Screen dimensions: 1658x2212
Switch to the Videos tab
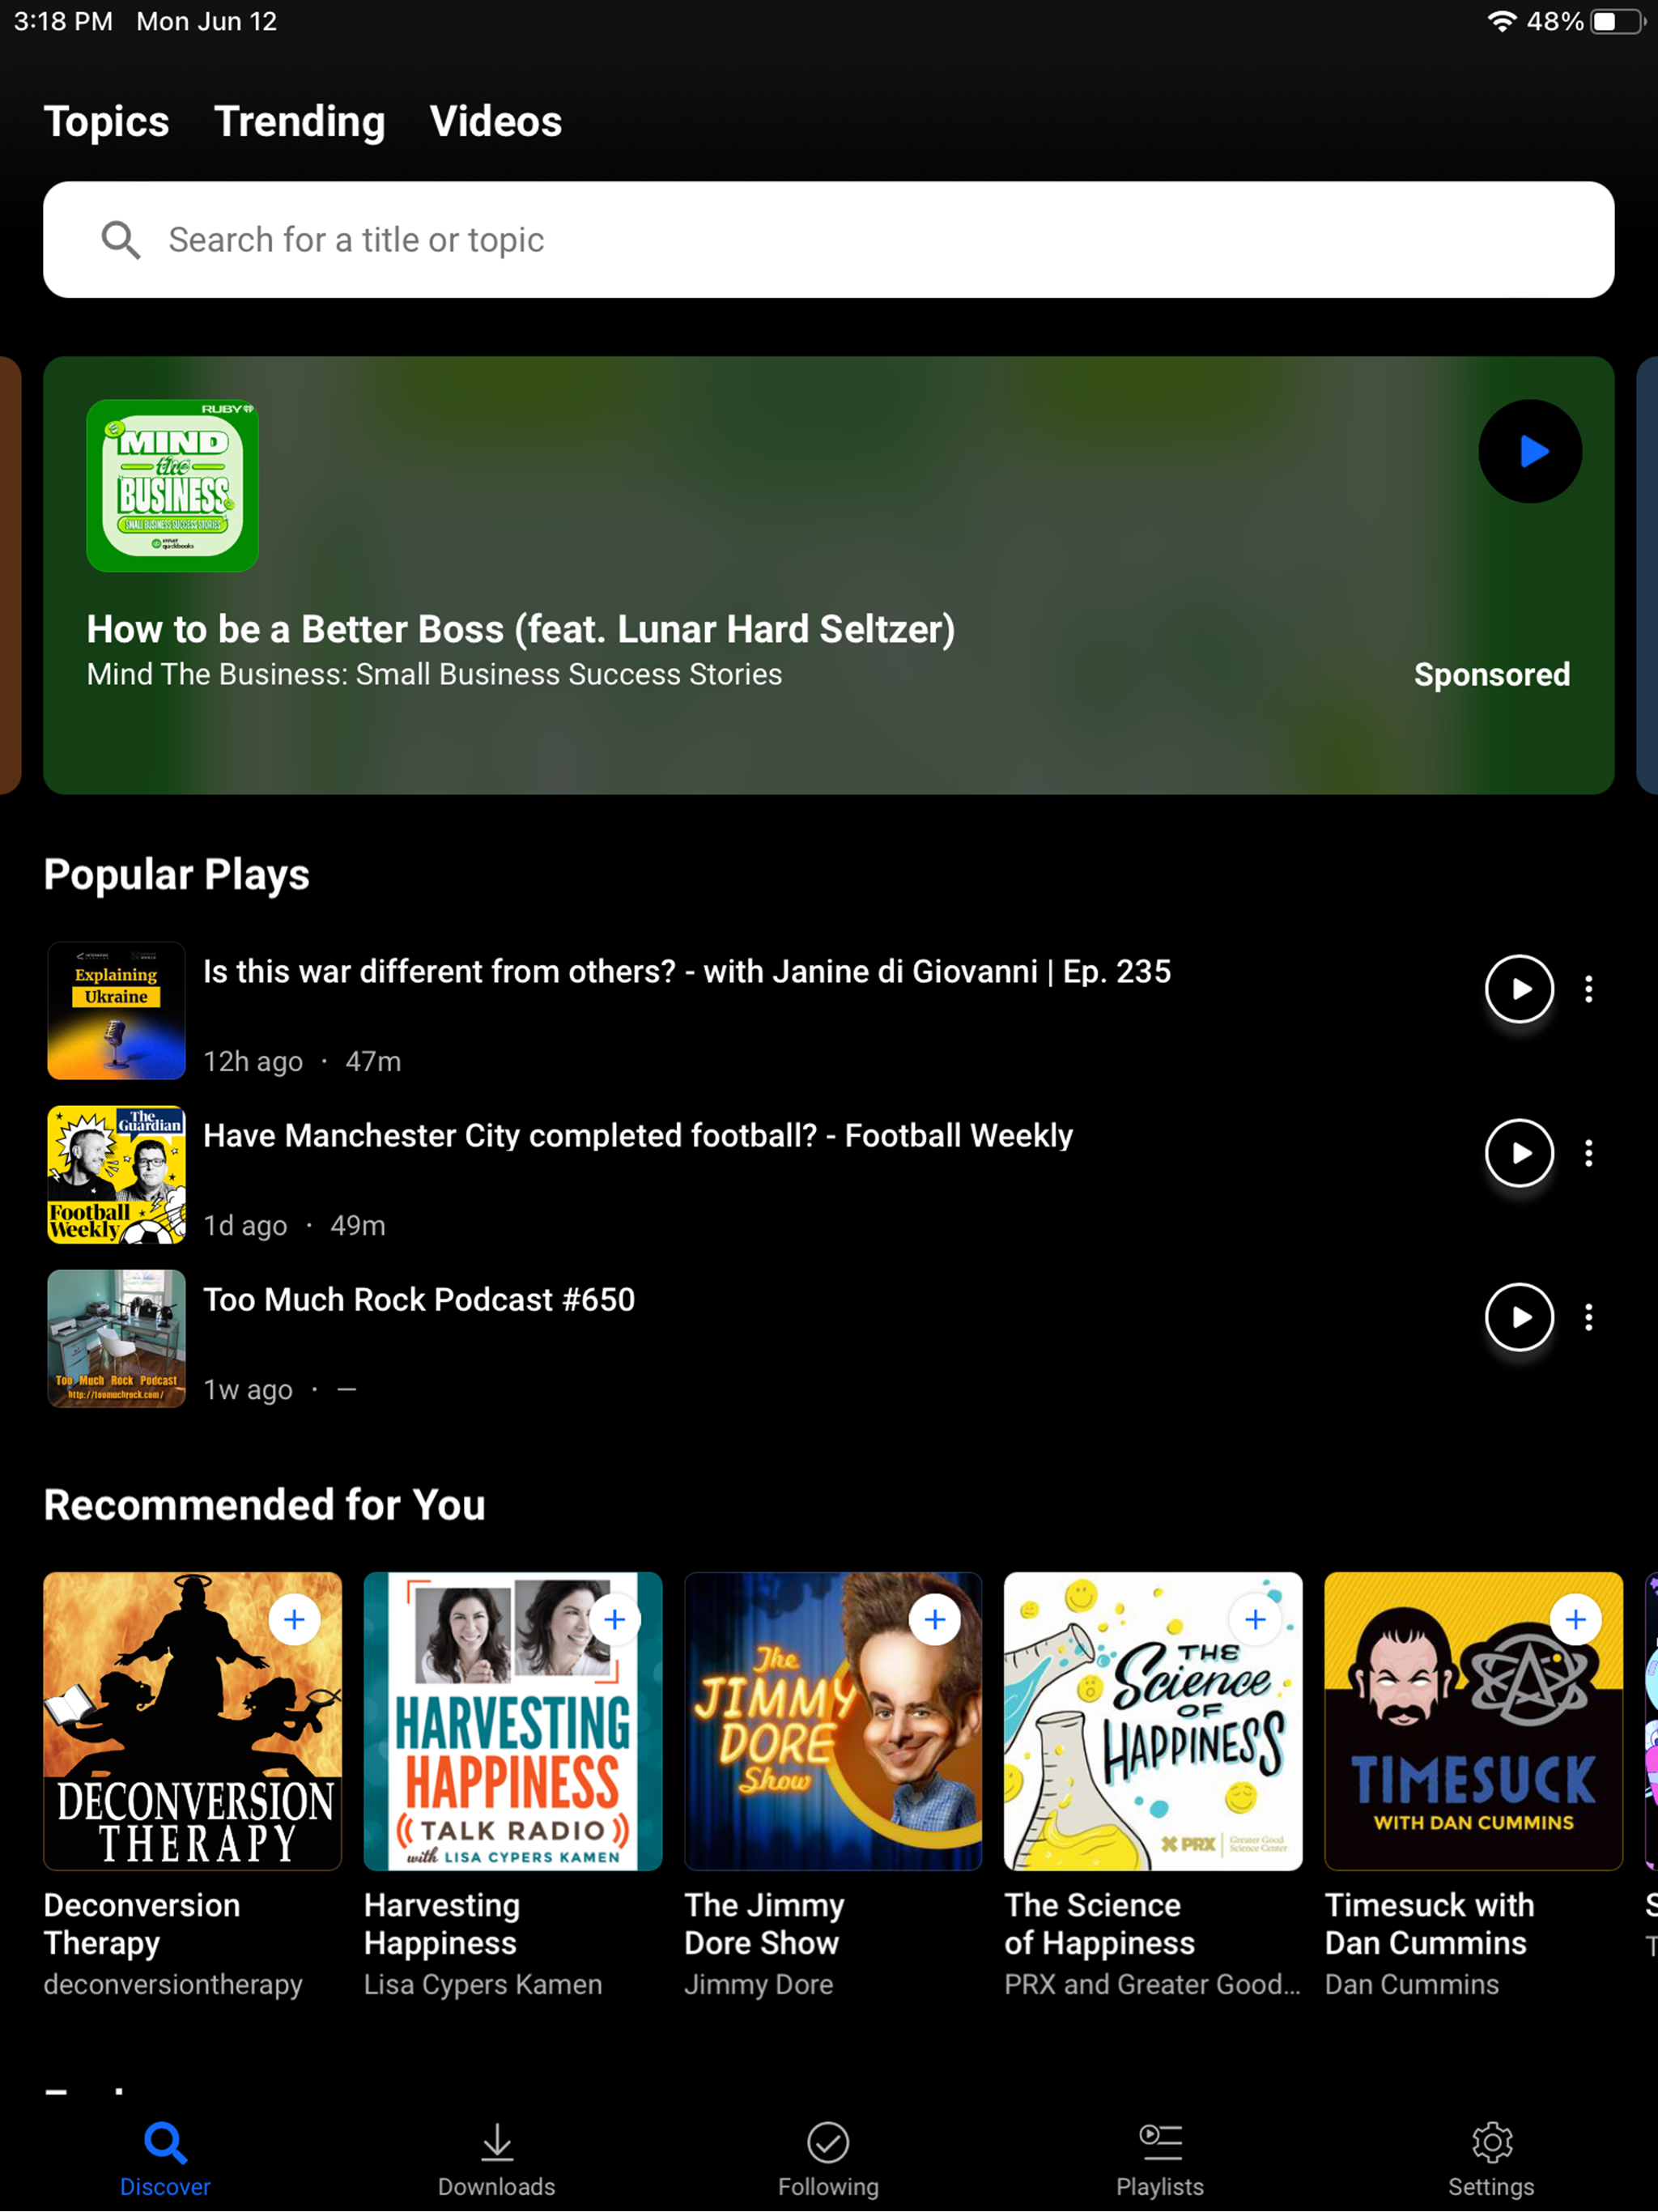pos(495,121)
